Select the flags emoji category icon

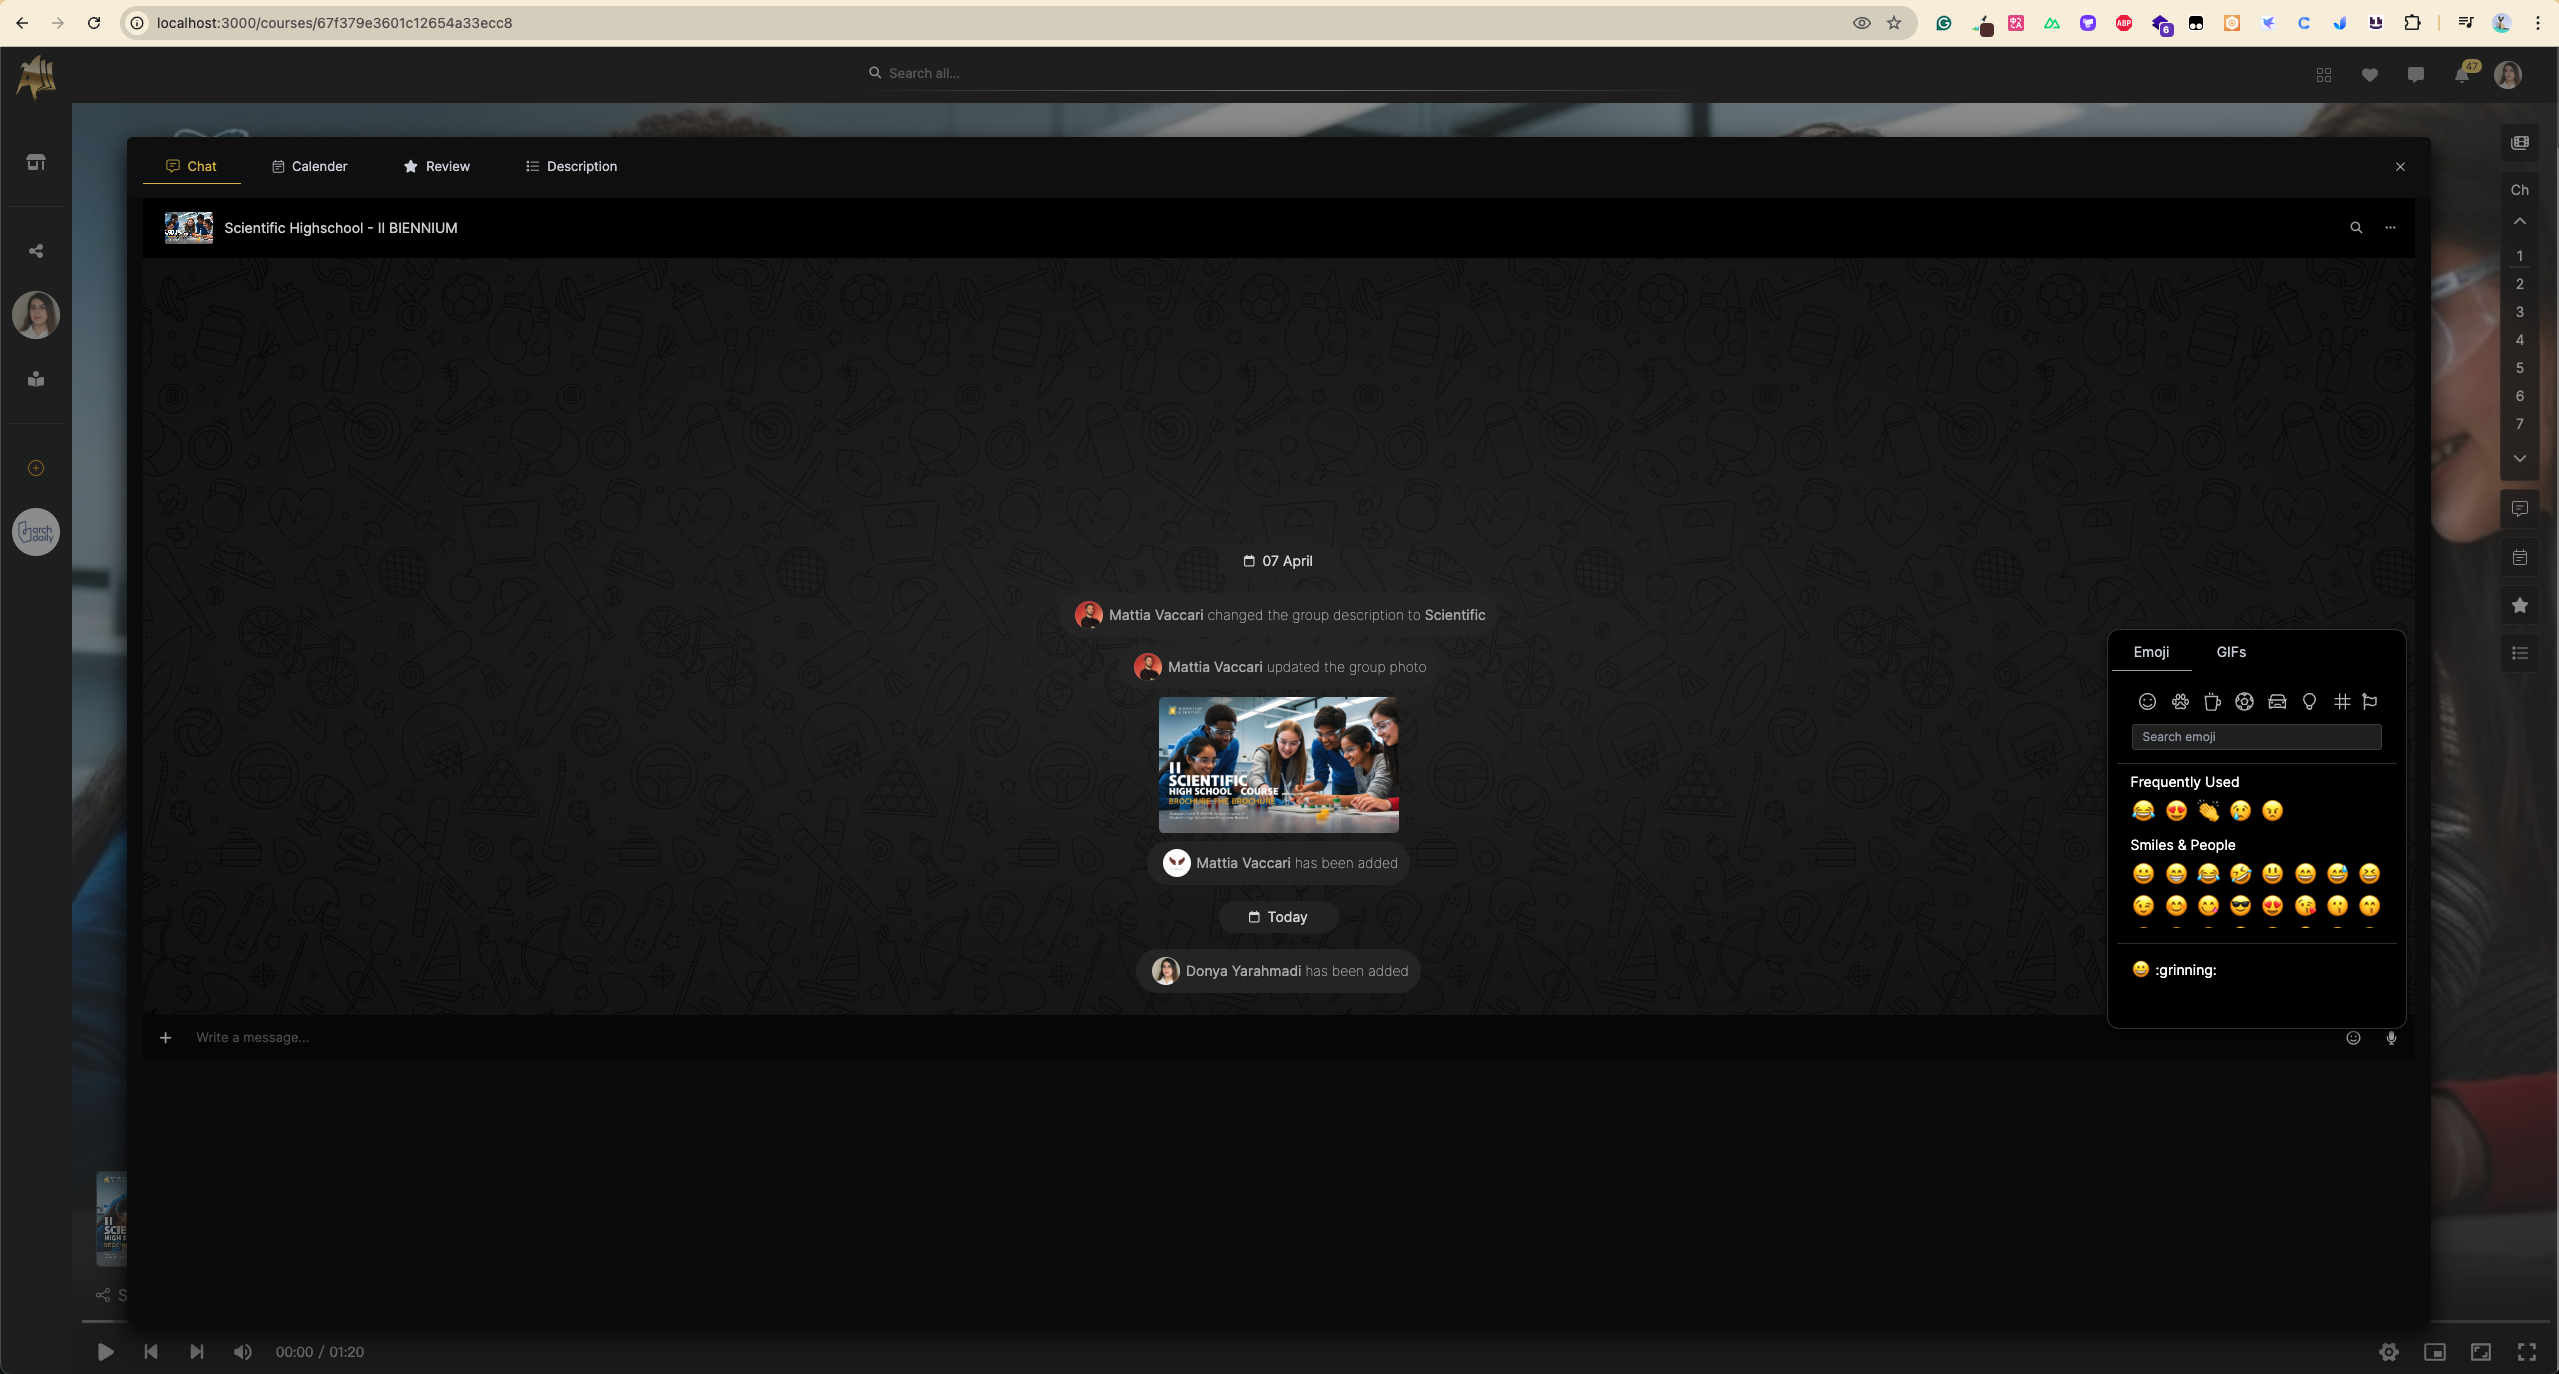point(2369,702)
